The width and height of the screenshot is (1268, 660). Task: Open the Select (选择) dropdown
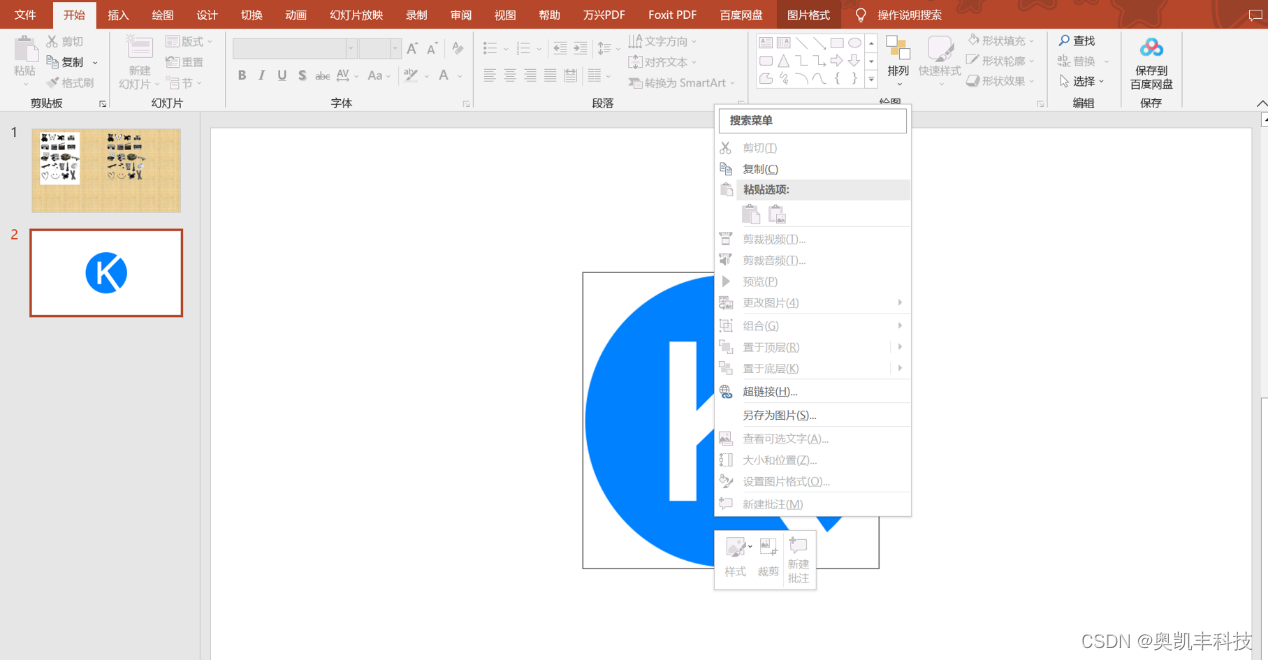click(1082, 81)
